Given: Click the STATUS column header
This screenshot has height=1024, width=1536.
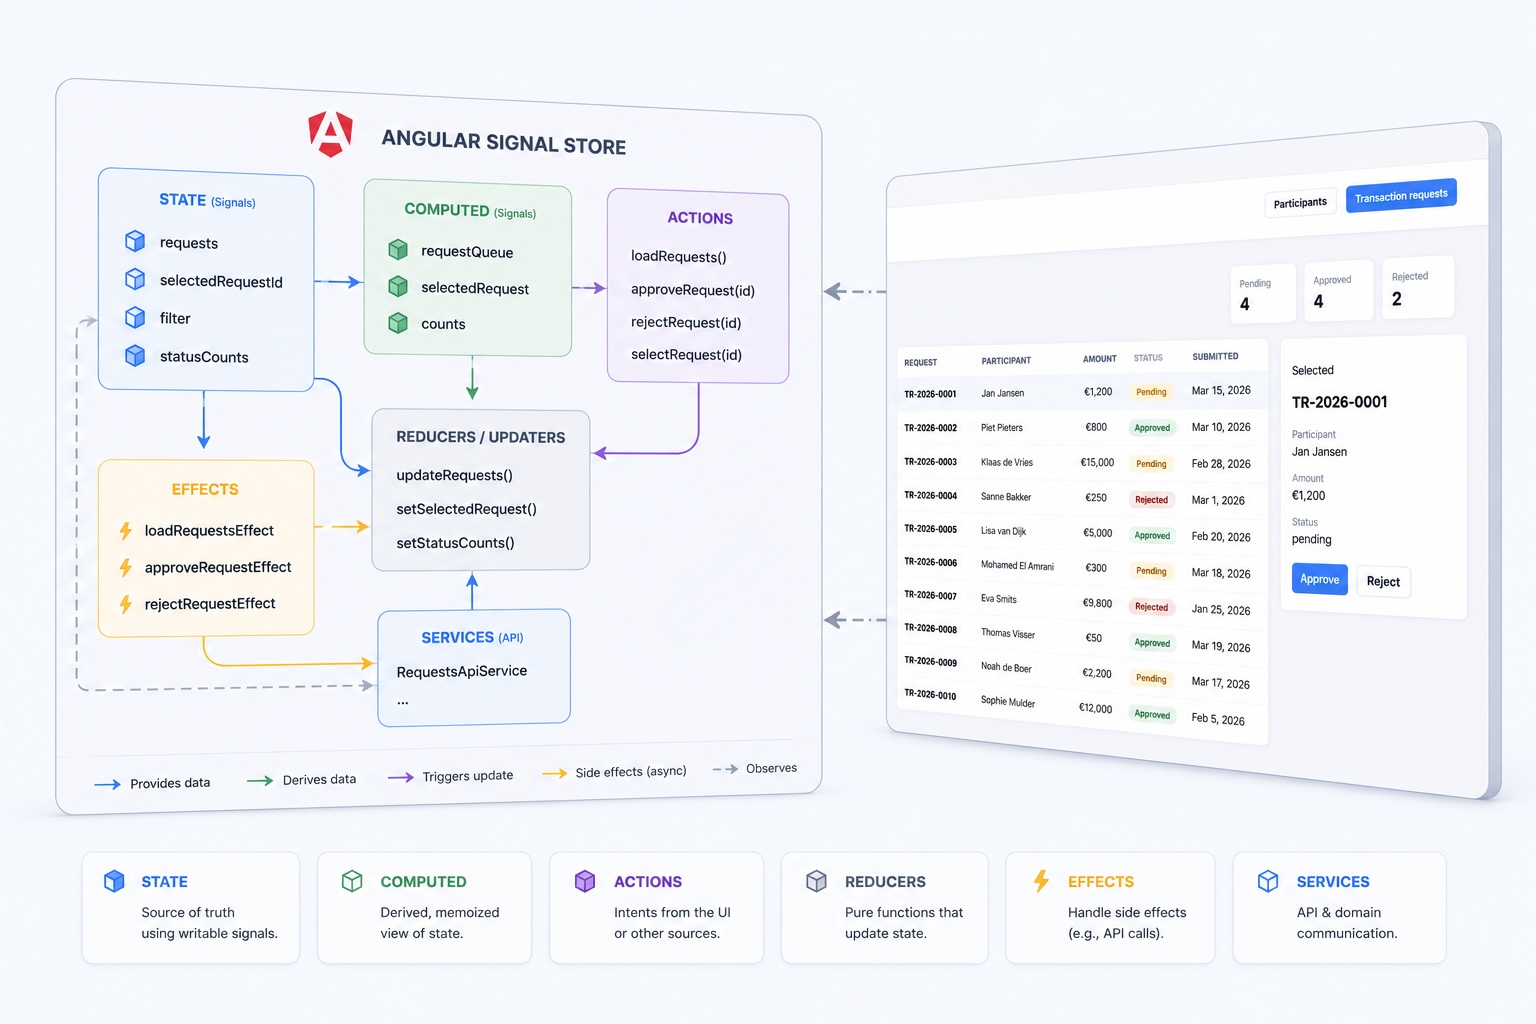Looking at the screenshot, I should (1148, 357).
